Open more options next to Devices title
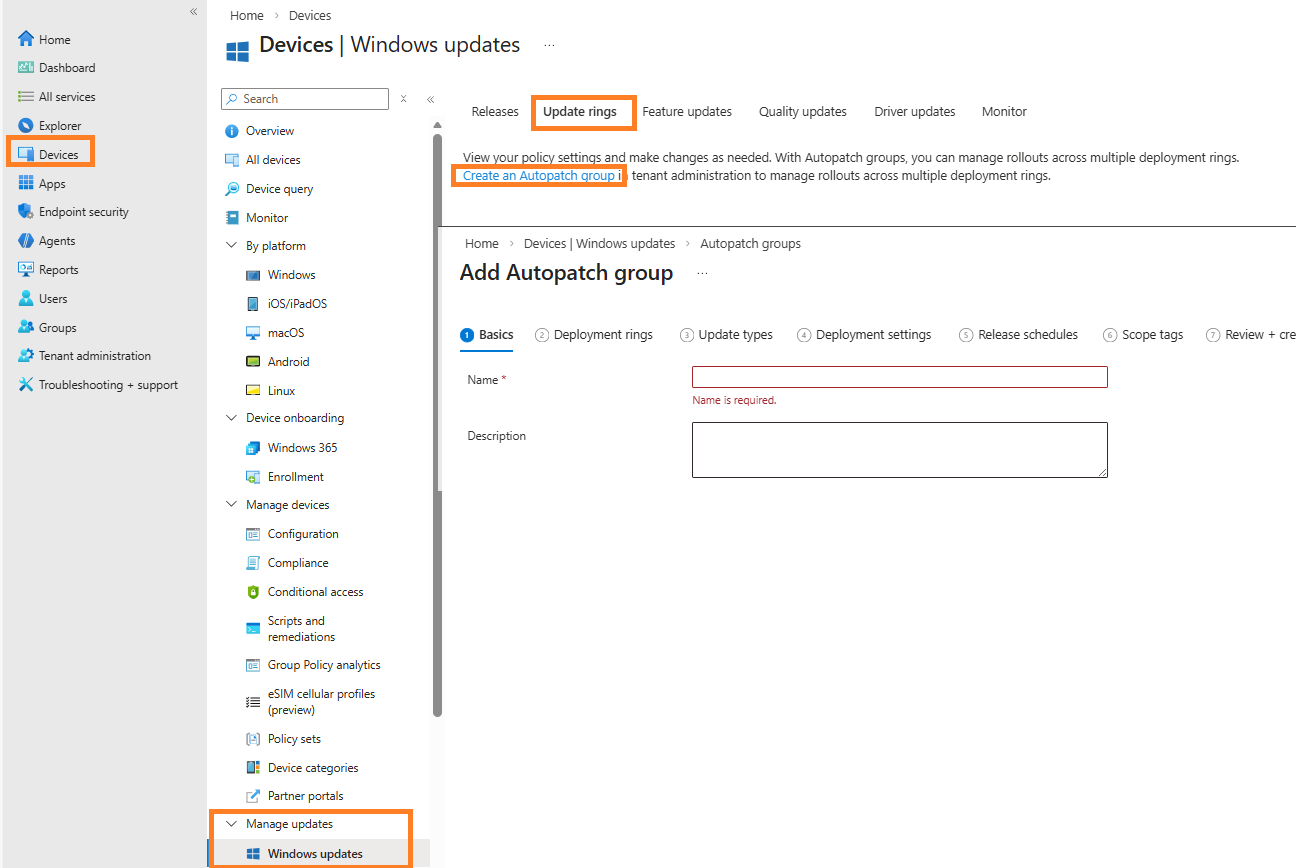Screen dimensions: 1296x868 pos(549,45)
